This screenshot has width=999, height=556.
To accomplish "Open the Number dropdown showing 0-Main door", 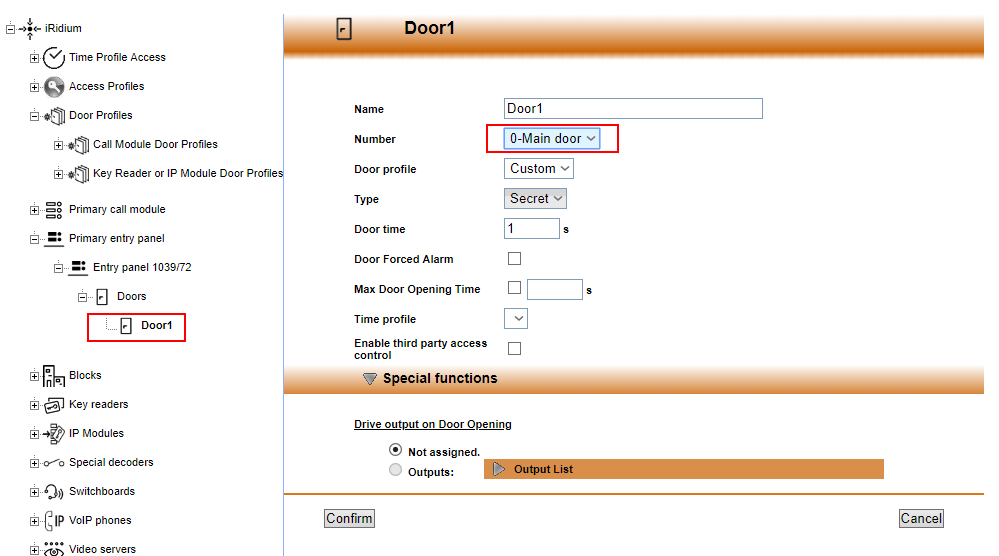I will pos(552,138).
